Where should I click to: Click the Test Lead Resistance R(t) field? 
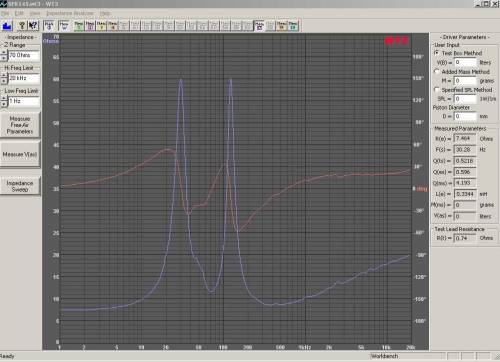[x=465, y=238]
